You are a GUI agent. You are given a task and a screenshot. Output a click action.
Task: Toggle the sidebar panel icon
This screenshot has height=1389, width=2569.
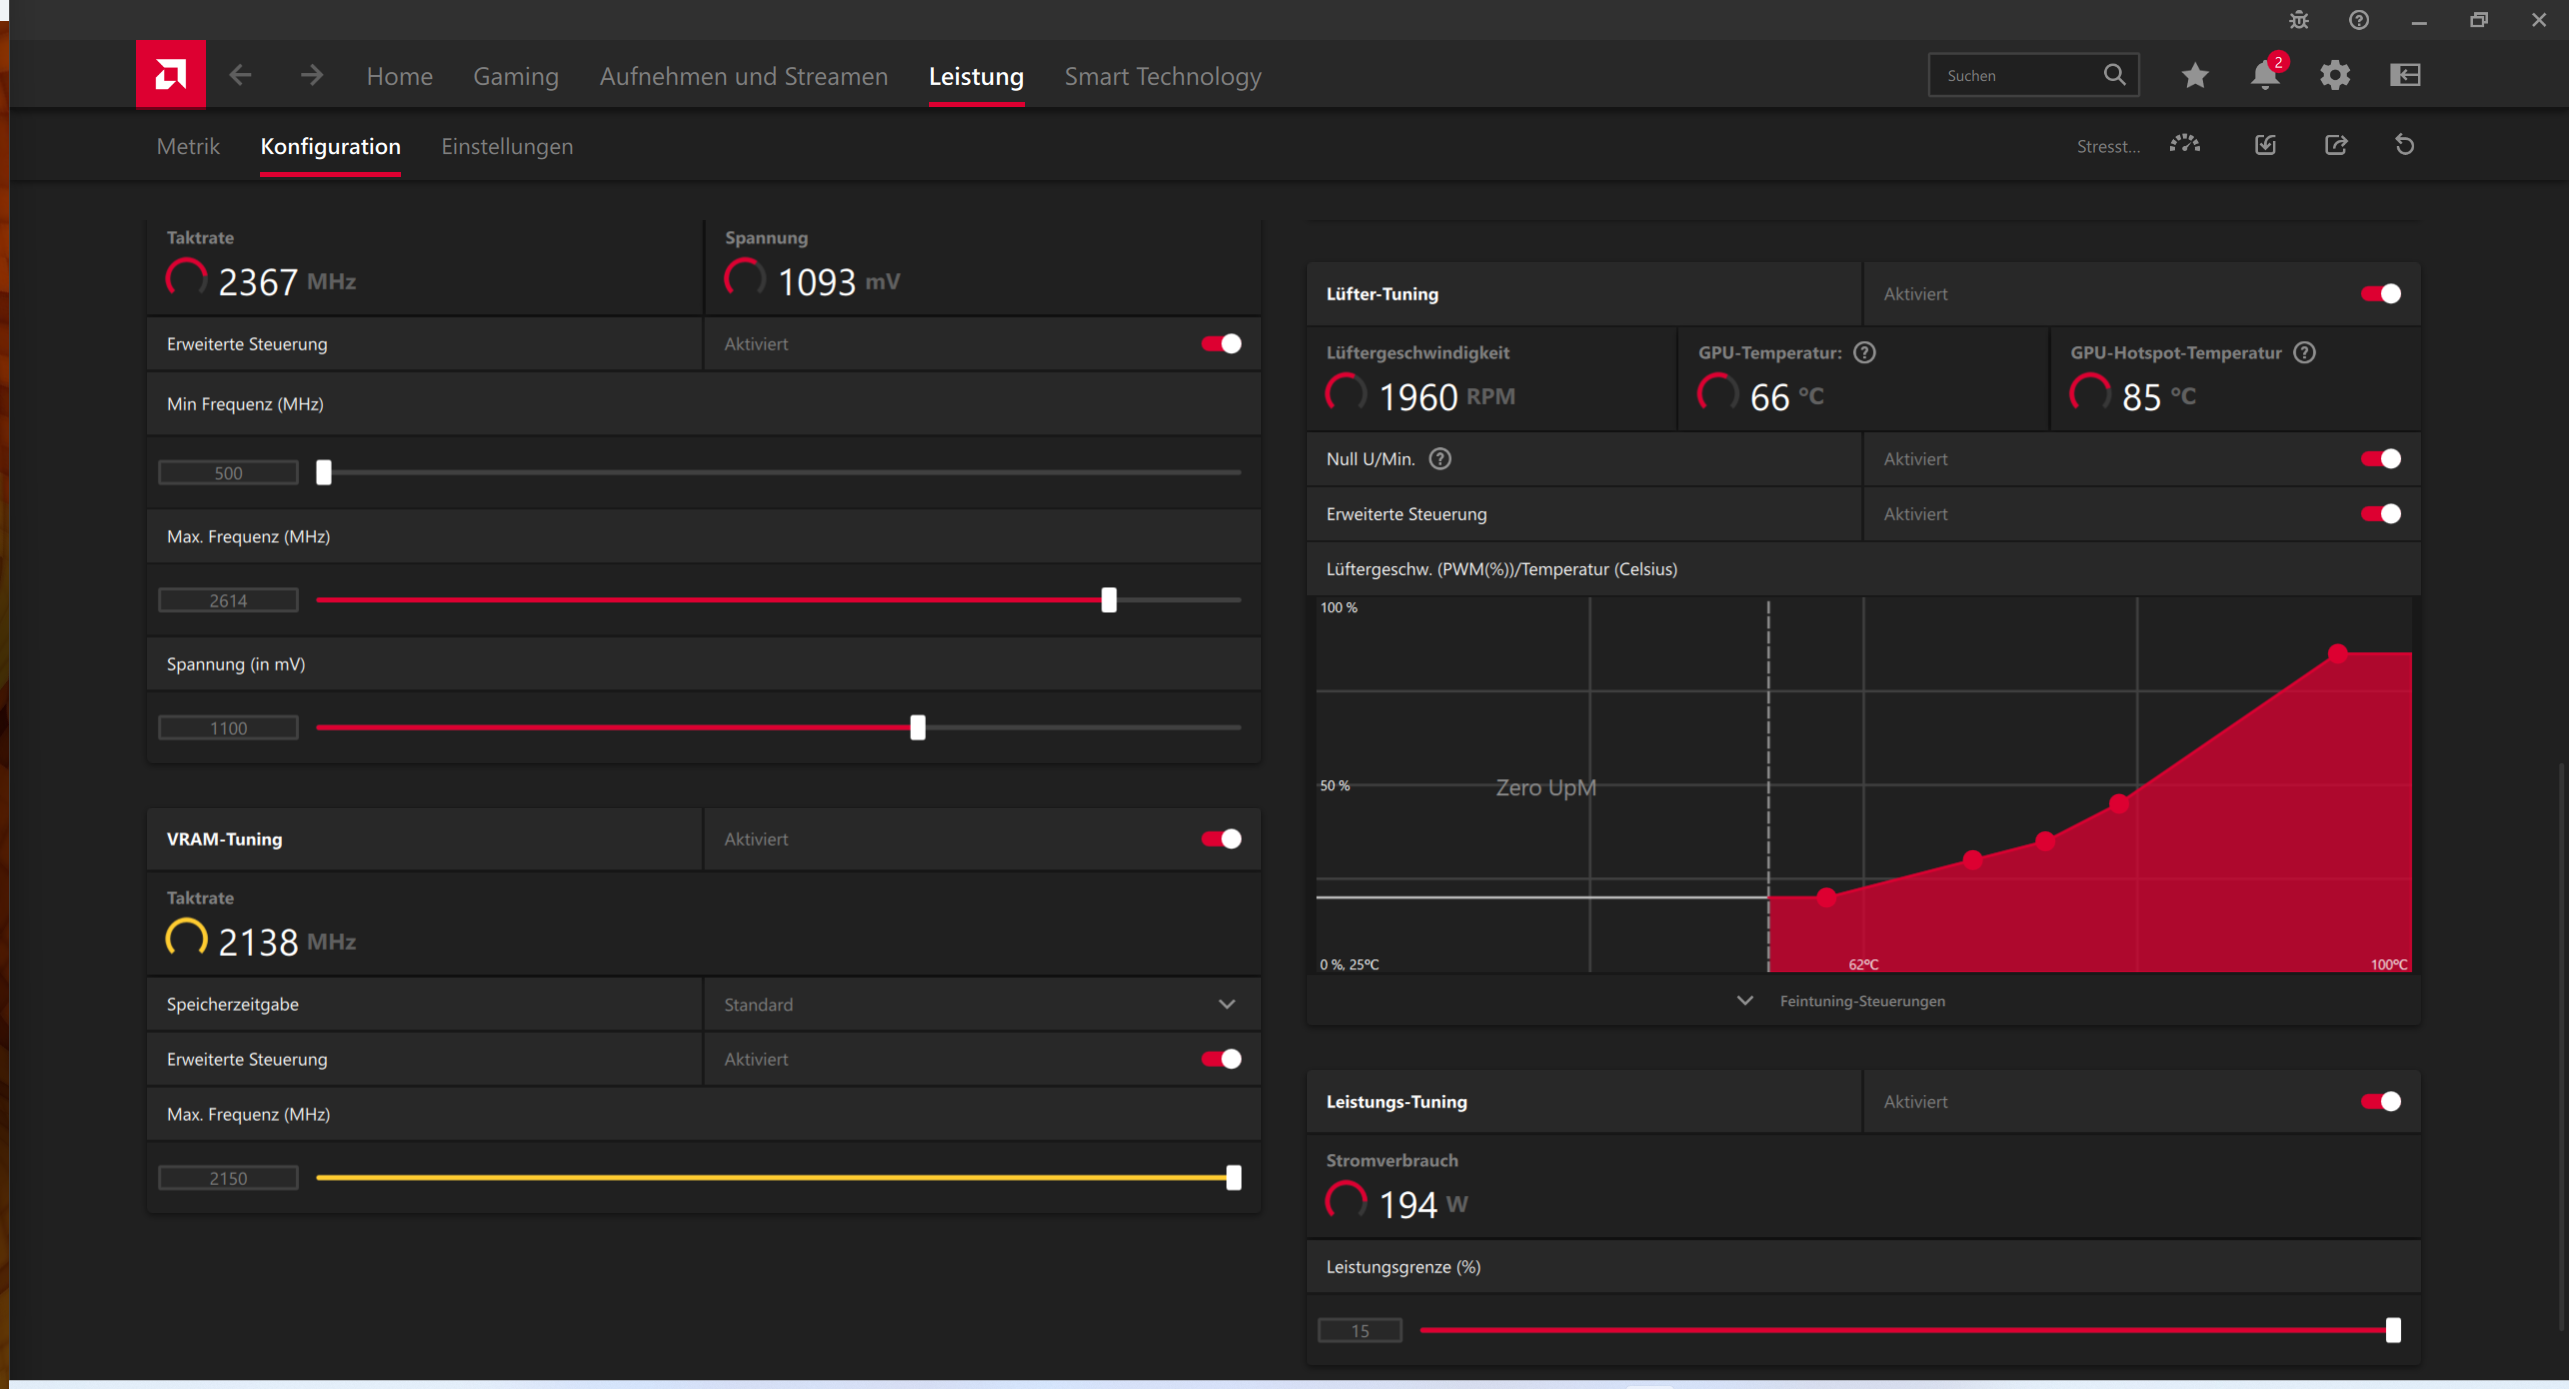point(2405,75)
